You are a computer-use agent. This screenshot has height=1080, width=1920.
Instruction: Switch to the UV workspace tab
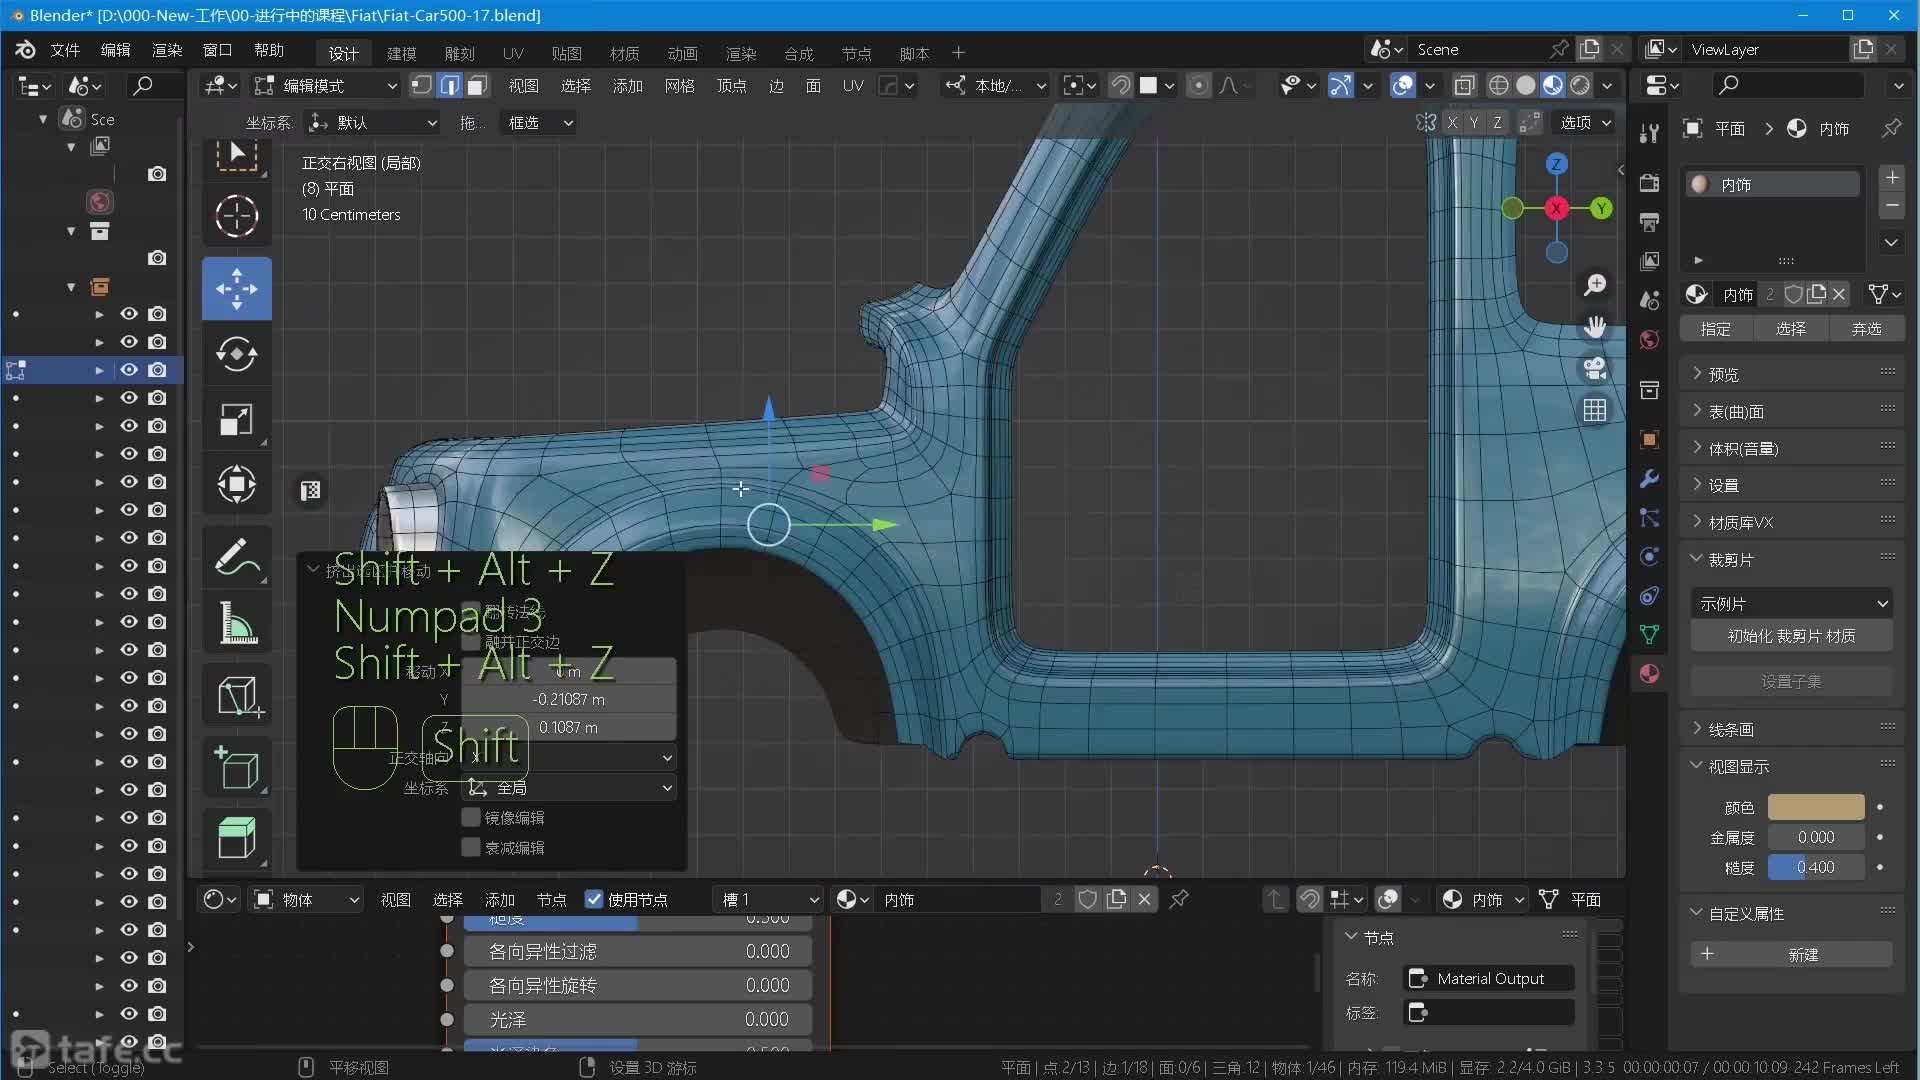tap(513, 53)
